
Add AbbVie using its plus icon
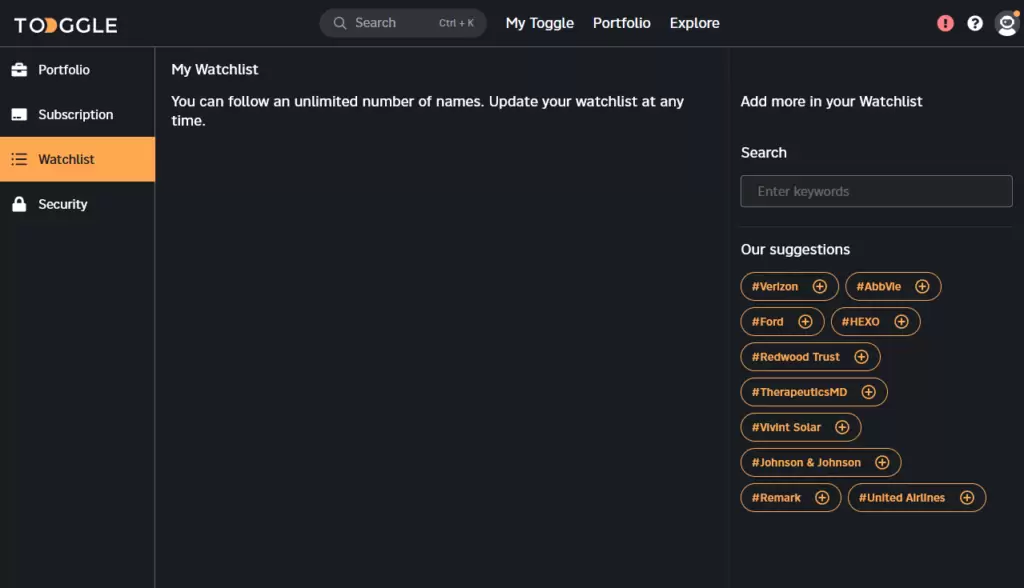click(922, 286)
